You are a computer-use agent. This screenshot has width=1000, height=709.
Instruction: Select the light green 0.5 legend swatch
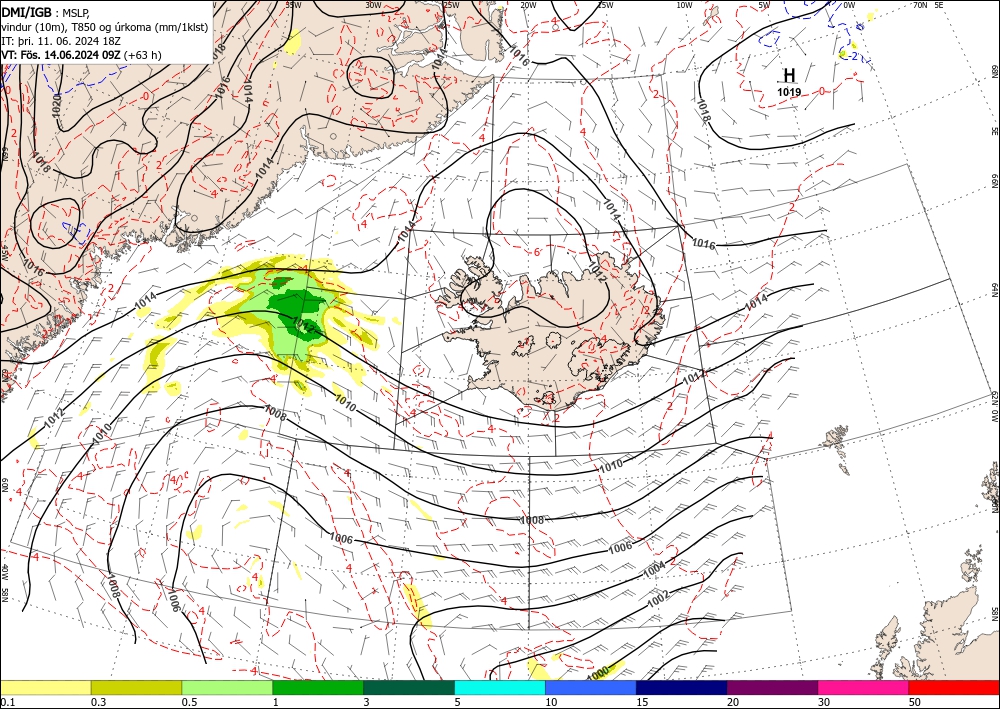click(x=227, y=687)
